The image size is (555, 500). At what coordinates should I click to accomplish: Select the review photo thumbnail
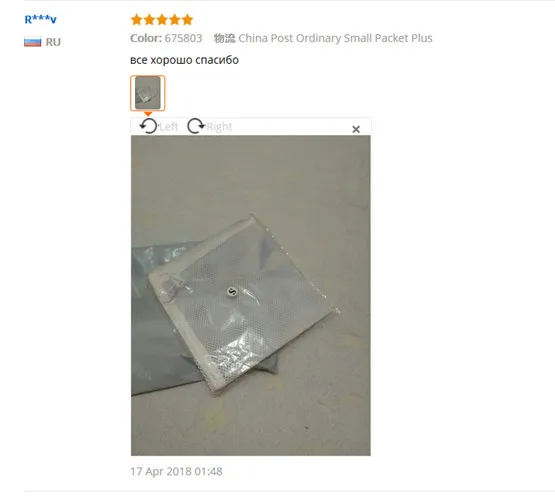click(x=148, y=93)
